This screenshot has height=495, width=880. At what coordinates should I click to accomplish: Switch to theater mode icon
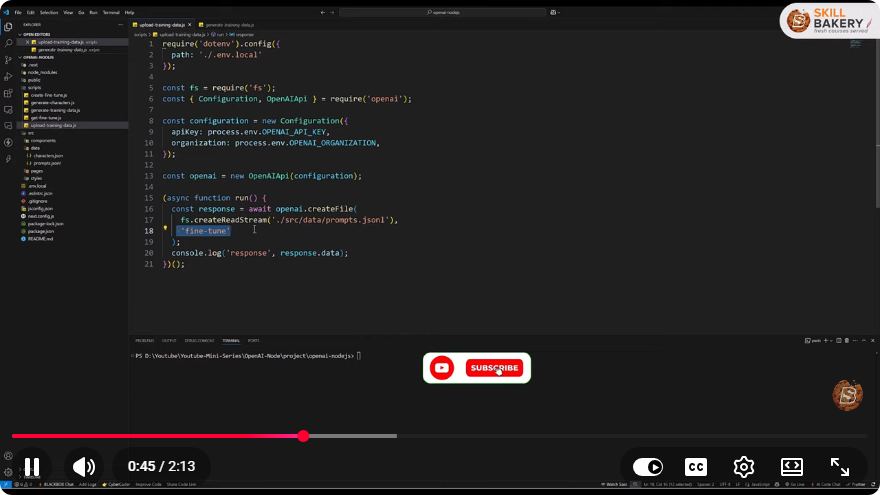pyautogui.click(x=791, y=466)
